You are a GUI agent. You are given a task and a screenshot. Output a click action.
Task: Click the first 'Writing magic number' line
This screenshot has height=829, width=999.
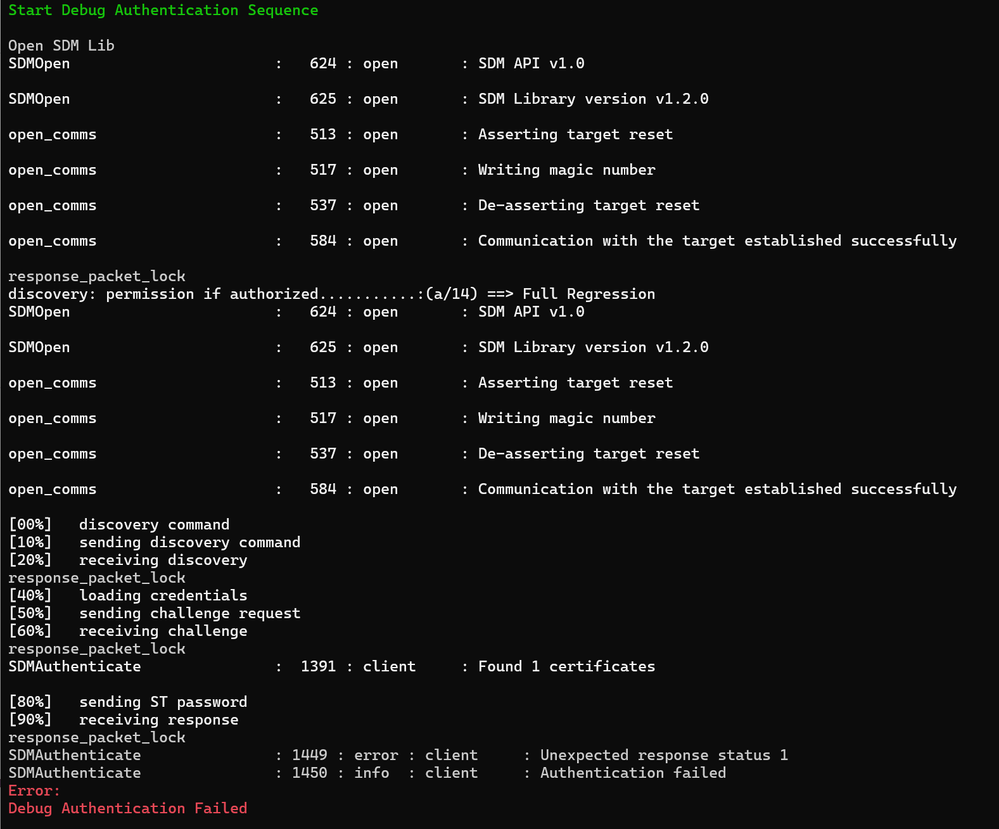[x=566, y=170]
